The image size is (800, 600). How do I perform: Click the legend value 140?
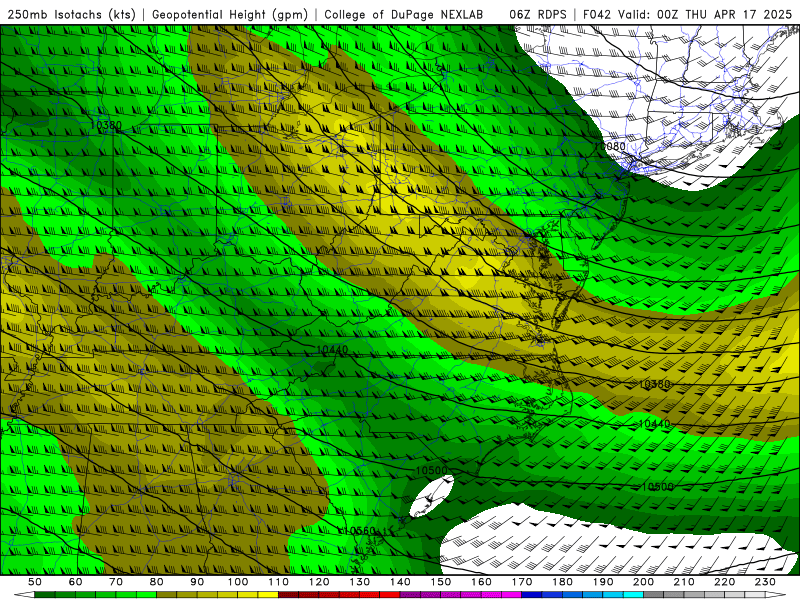(401, 582)
